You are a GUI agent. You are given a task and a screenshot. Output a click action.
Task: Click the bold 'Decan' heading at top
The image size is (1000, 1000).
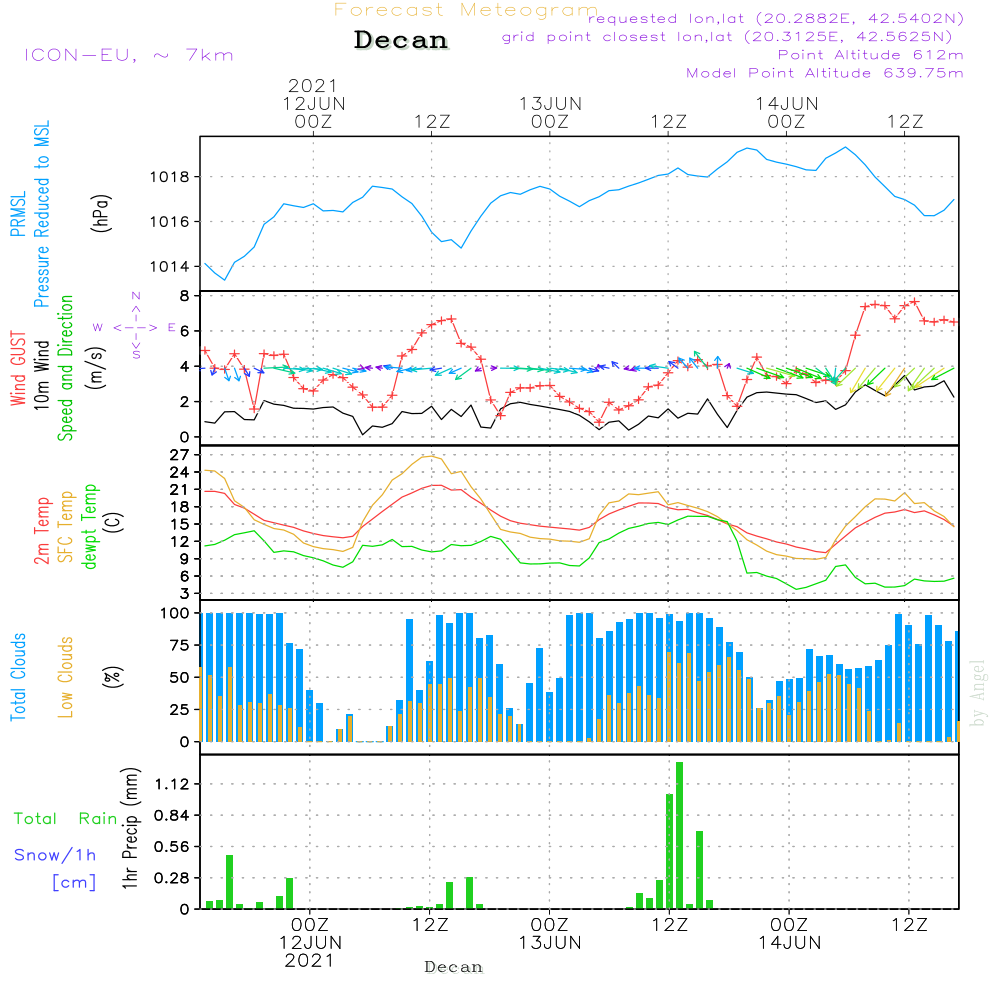tap(401, 40)
